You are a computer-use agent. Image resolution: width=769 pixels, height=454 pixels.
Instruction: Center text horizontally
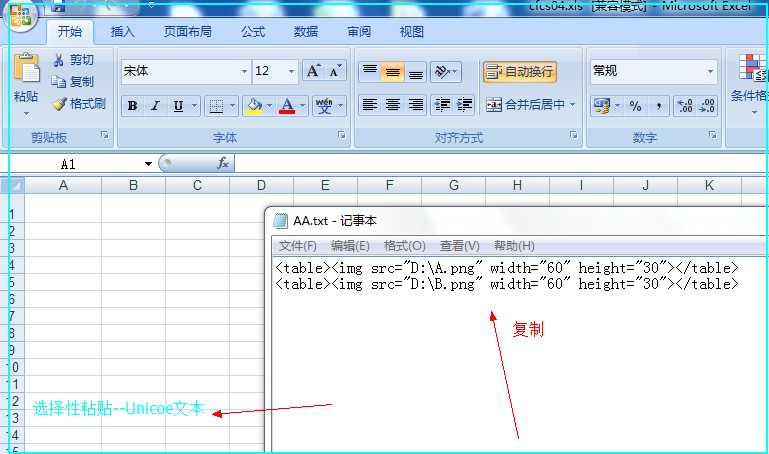[392, 104]
